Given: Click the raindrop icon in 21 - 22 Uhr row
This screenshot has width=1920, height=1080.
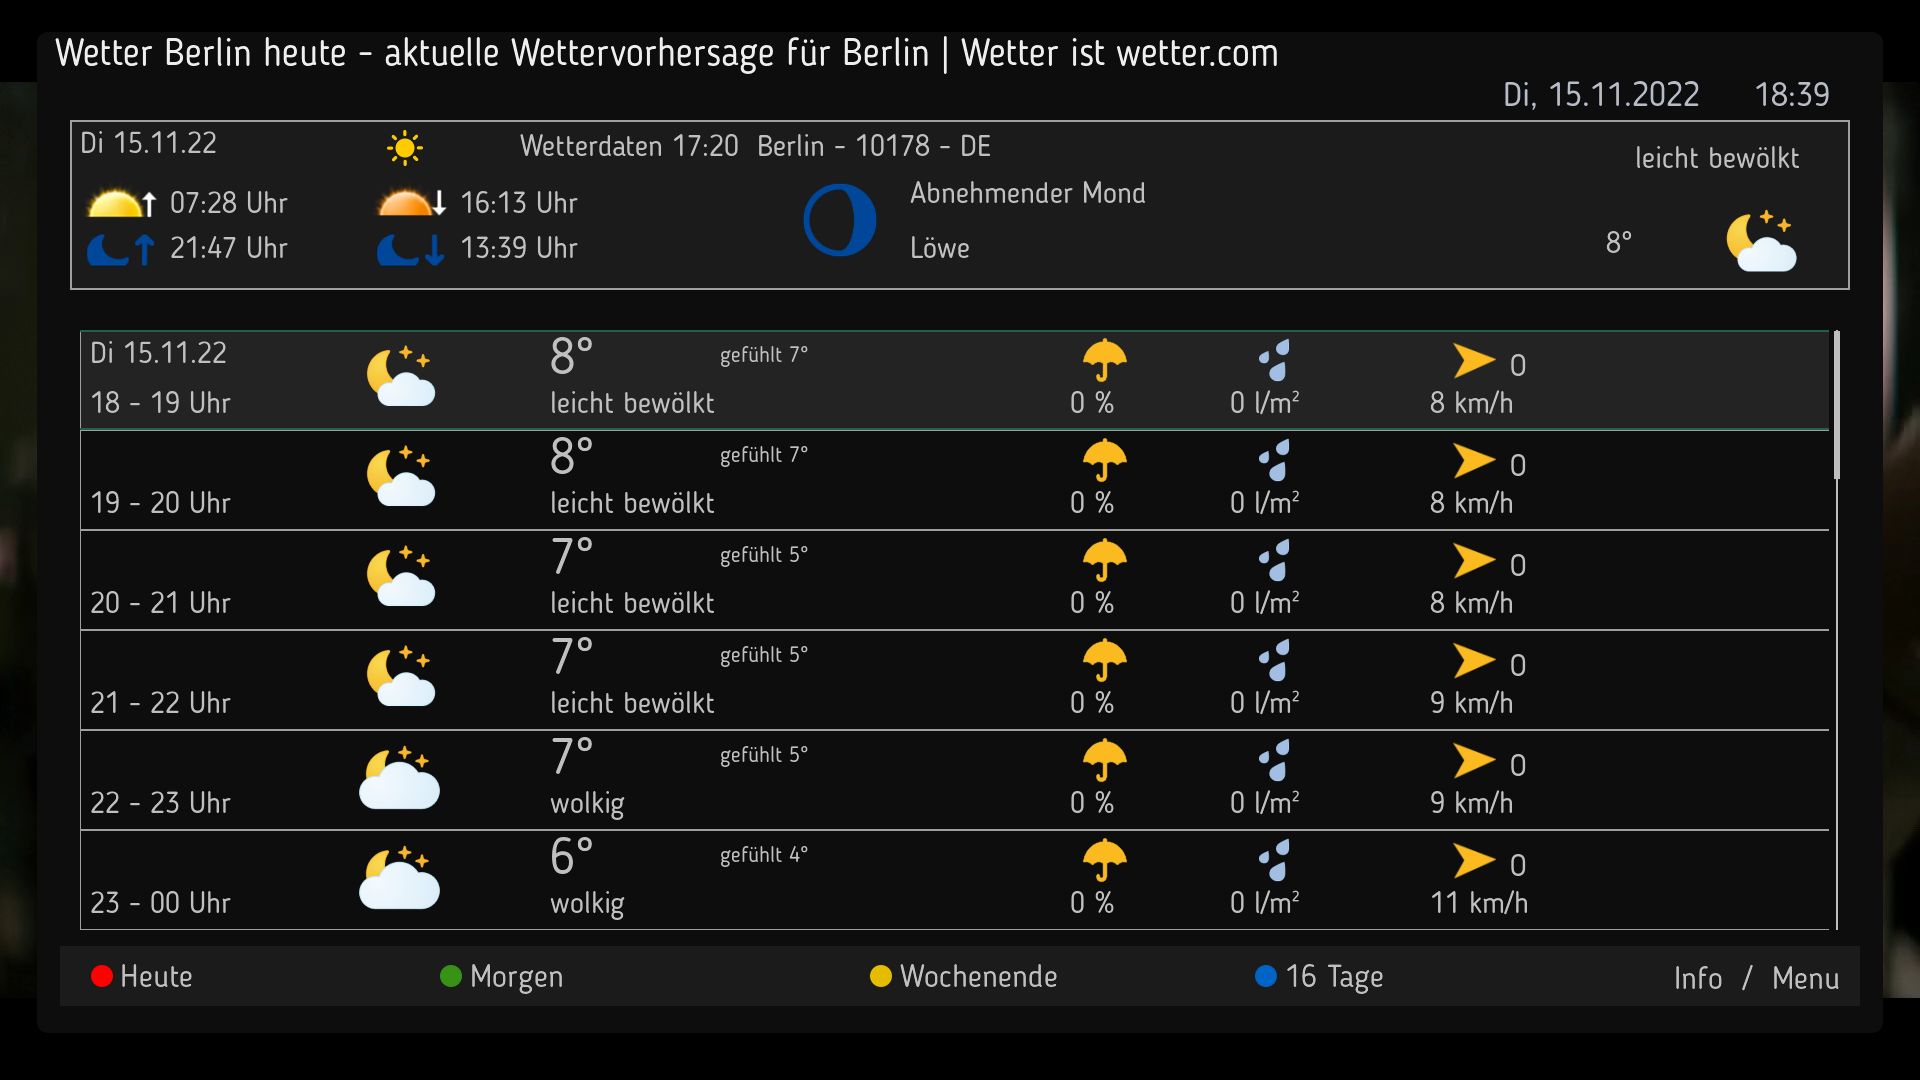Looking at the screenshot, I should coord(1274,660).
